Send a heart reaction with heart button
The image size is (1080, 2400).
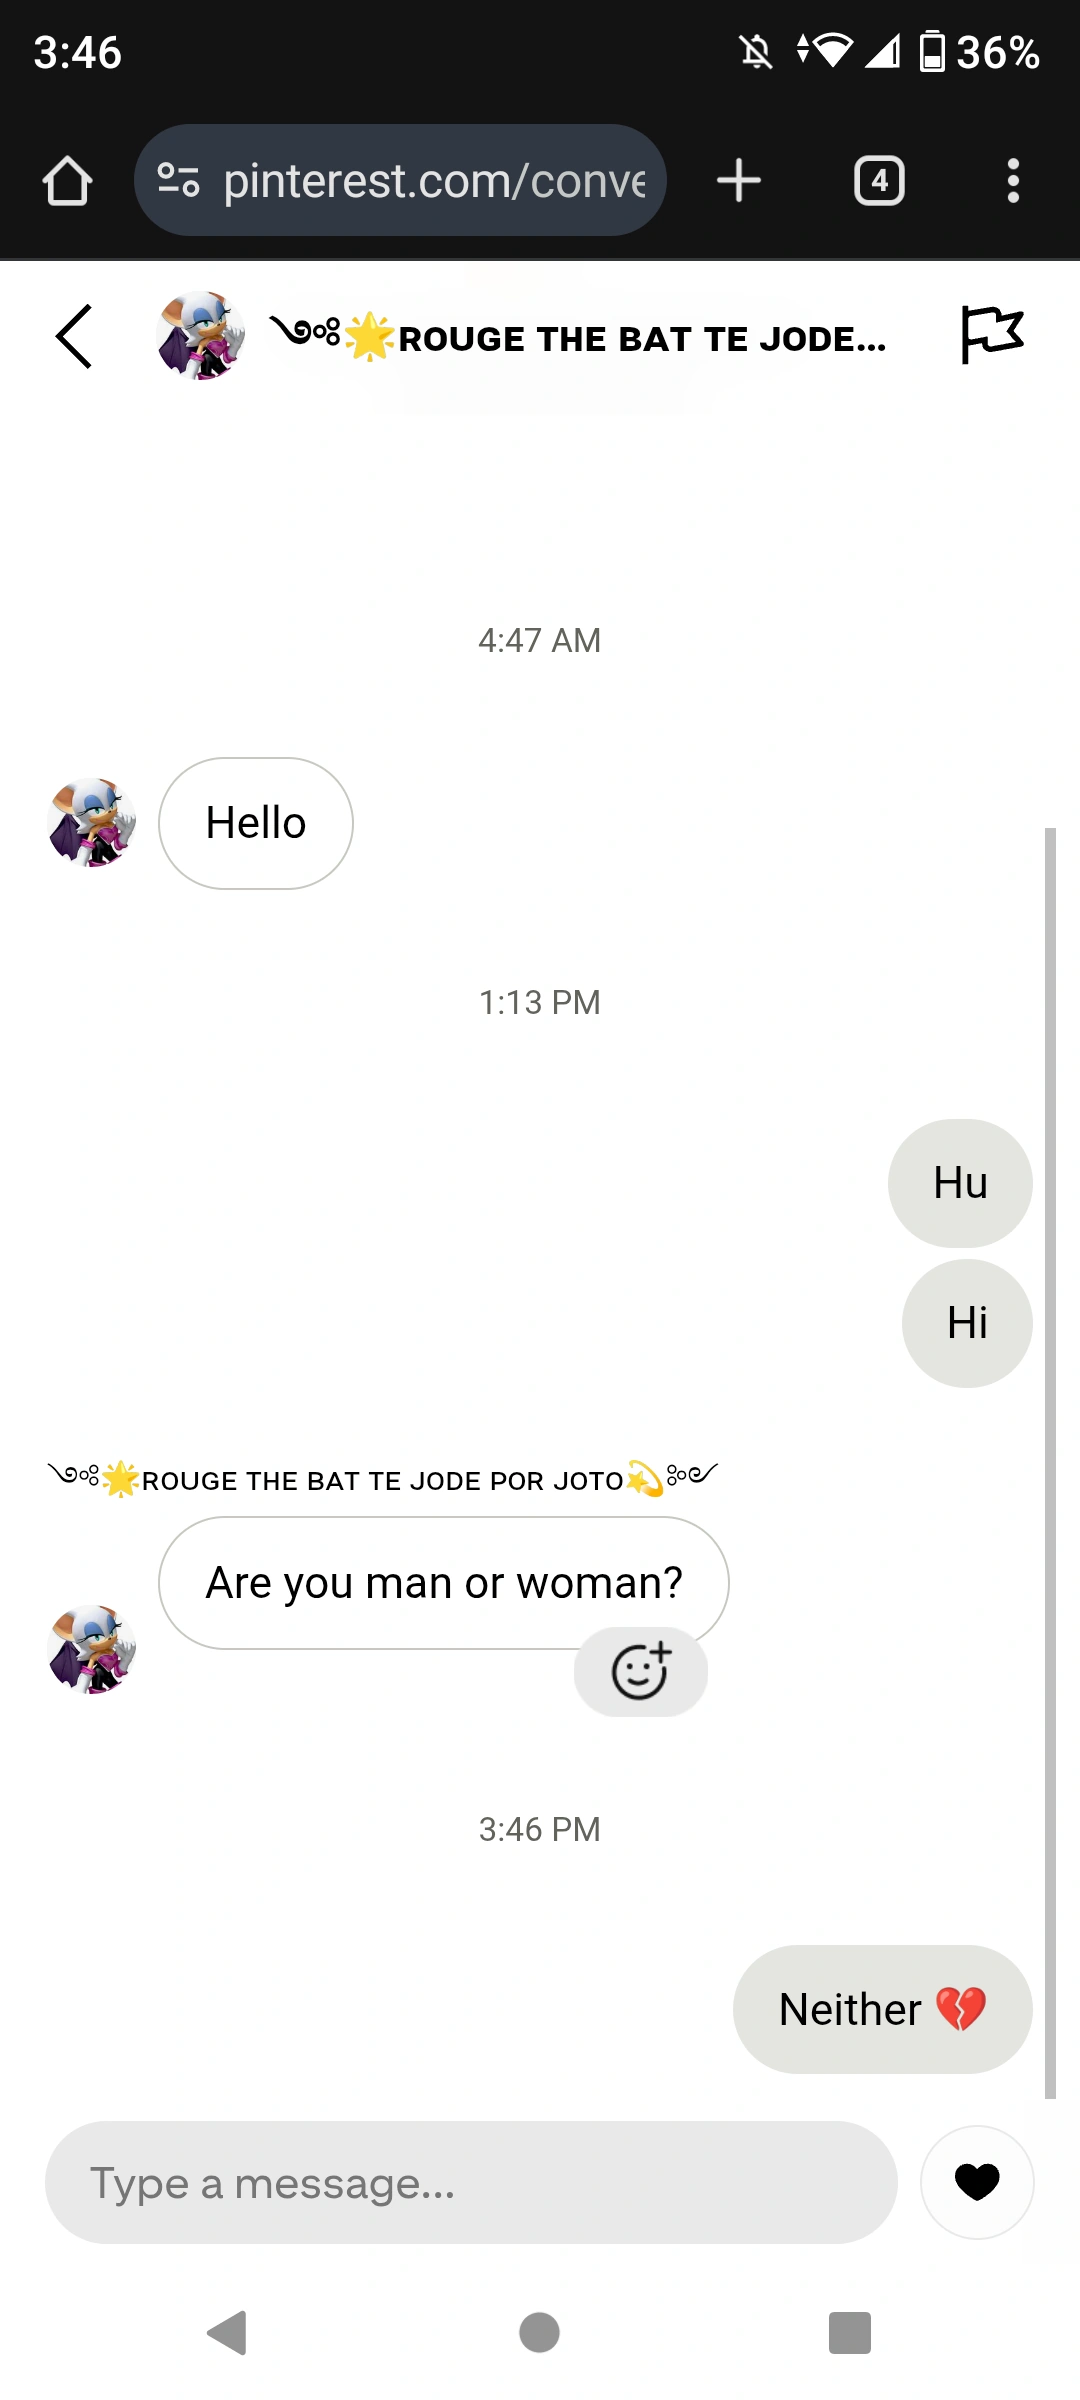click(x=977, y=2181)
